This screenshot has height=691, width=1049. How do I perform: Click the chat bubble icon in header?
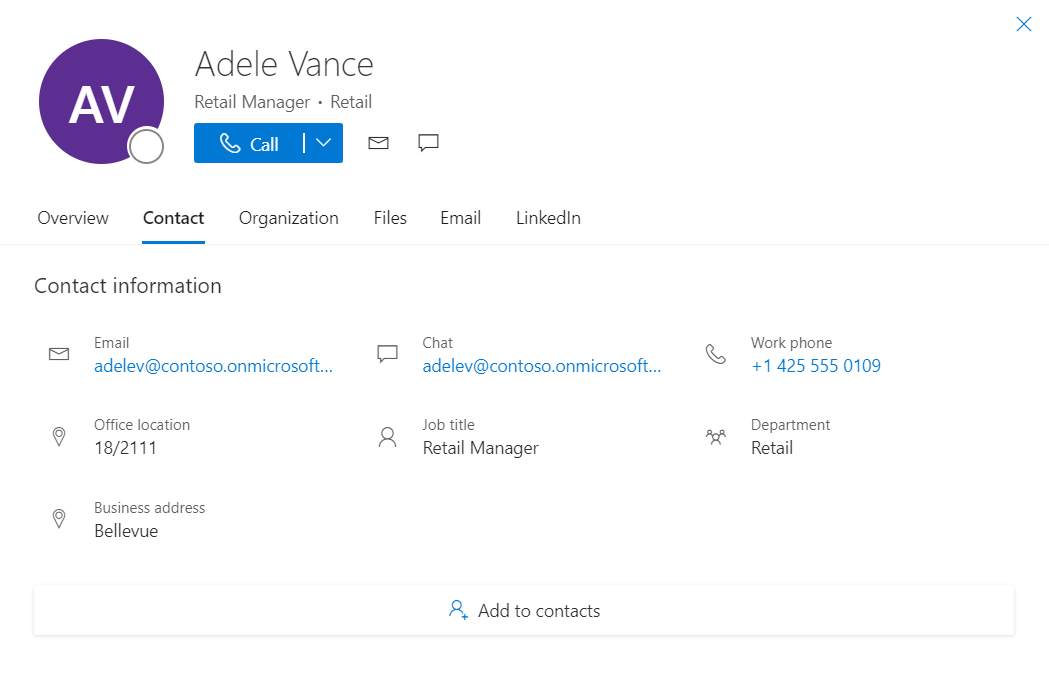click(x=428, y=143)
